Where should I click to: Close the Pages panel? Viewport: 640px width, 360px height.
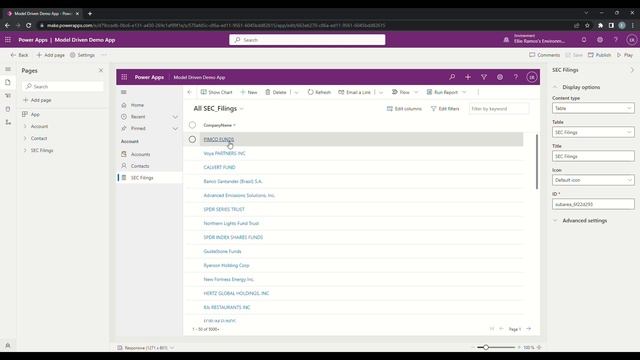101,71
